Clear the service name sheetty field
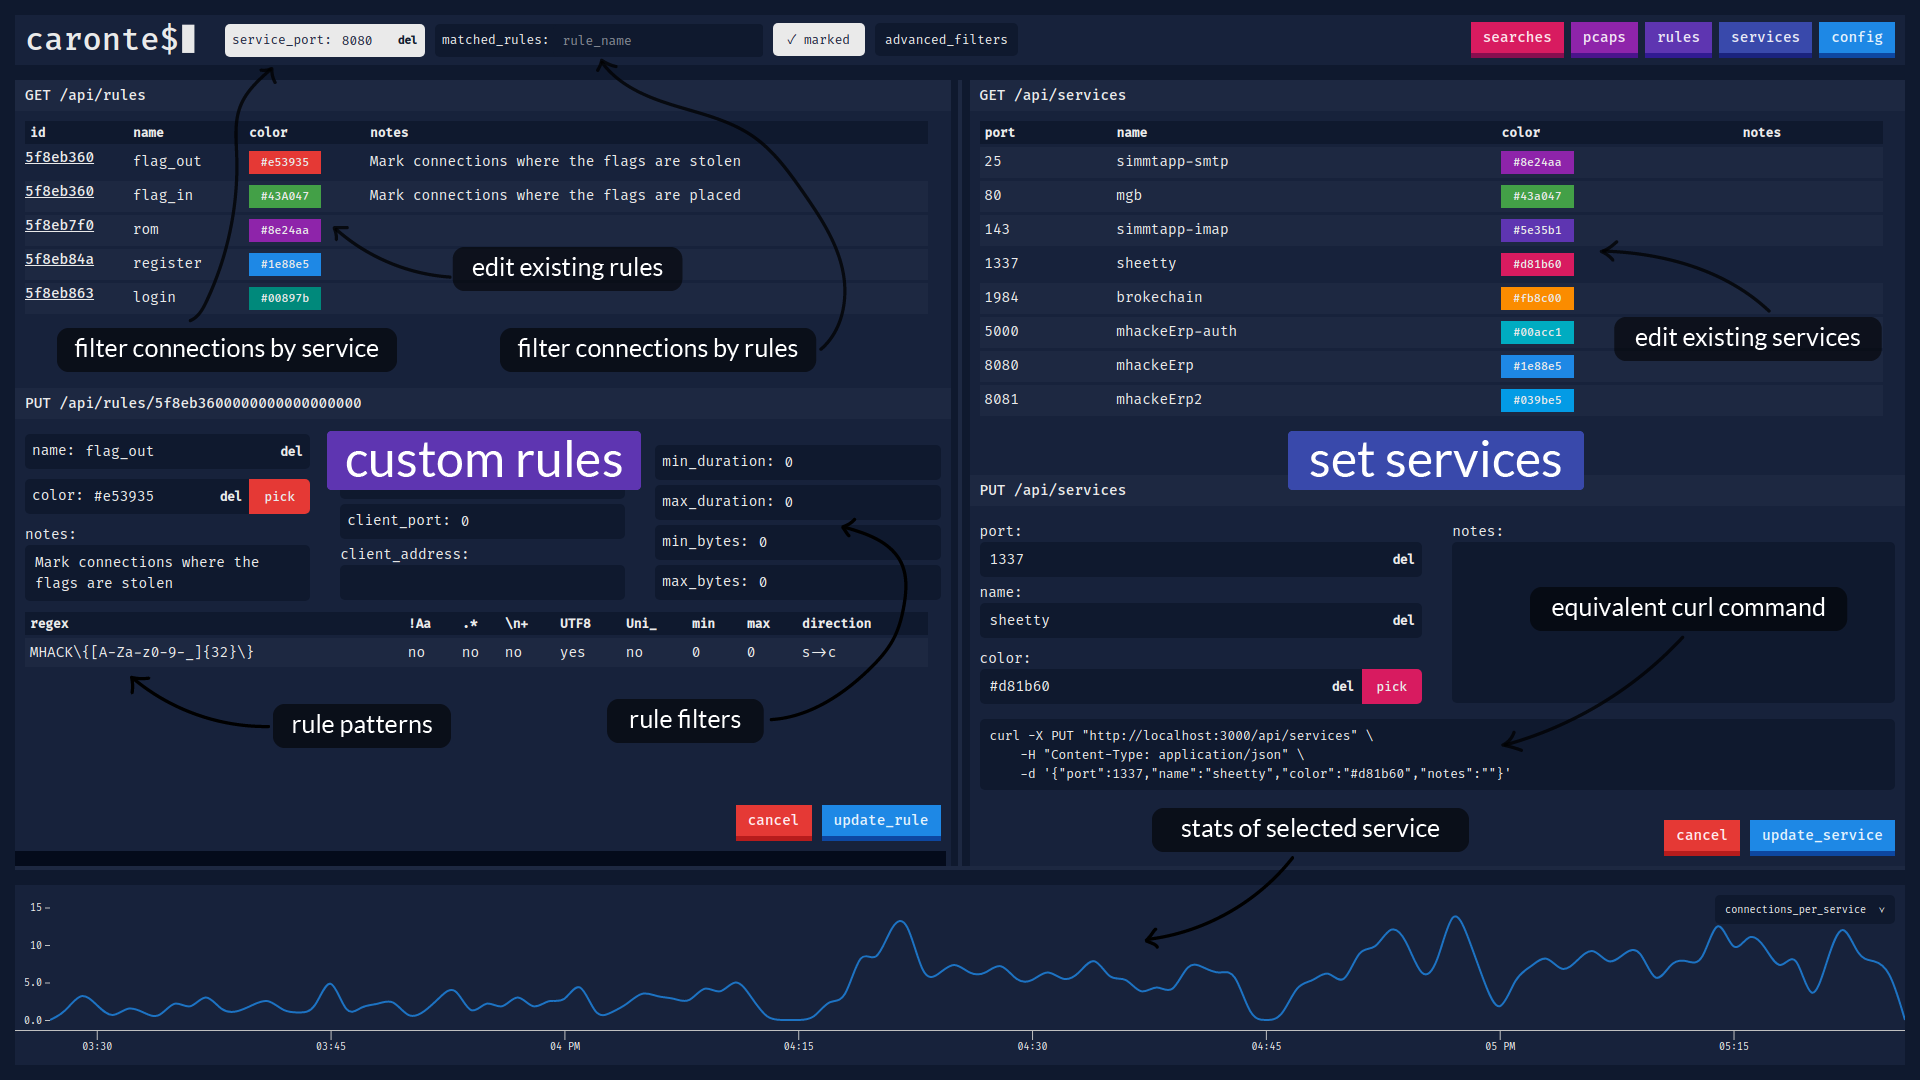1920x1080 pixels. click(x=1403, y=621)
